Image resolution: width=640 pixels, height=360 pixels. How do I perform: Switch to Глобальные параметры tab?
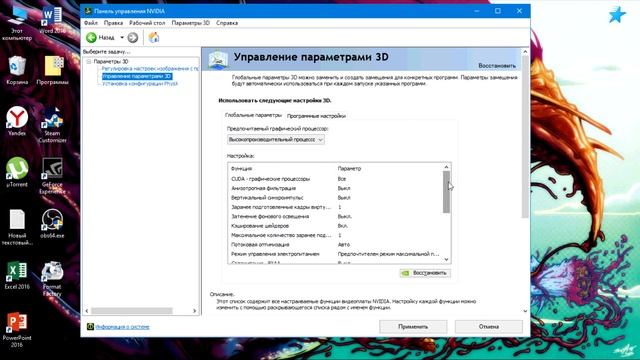(253, 115)
